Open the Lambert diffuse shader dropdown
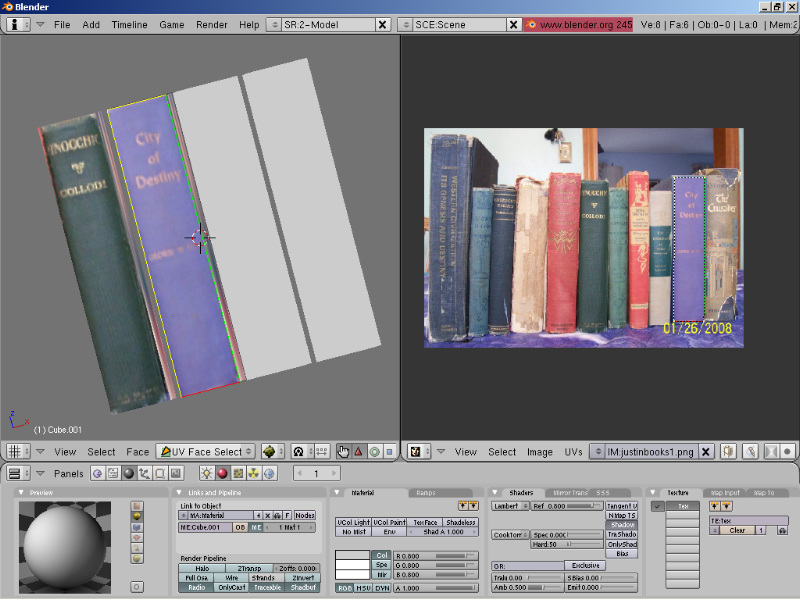This screenshot has width=800, height=600. [510, 506]
